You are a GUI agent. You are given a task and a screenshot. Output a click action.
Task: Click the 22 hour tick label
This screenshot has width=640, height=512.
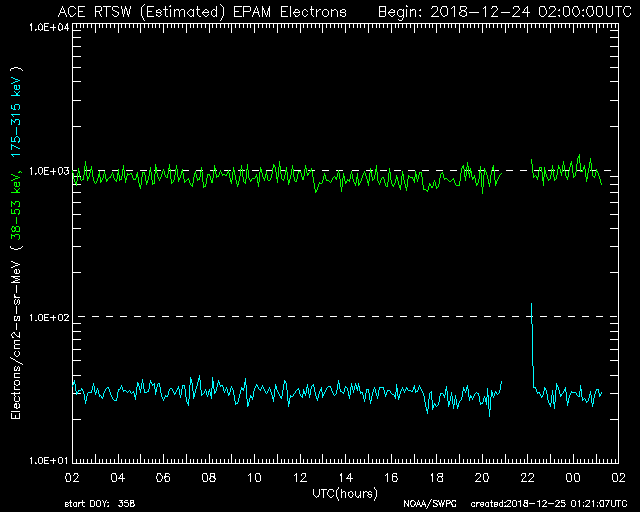(527, 477)
